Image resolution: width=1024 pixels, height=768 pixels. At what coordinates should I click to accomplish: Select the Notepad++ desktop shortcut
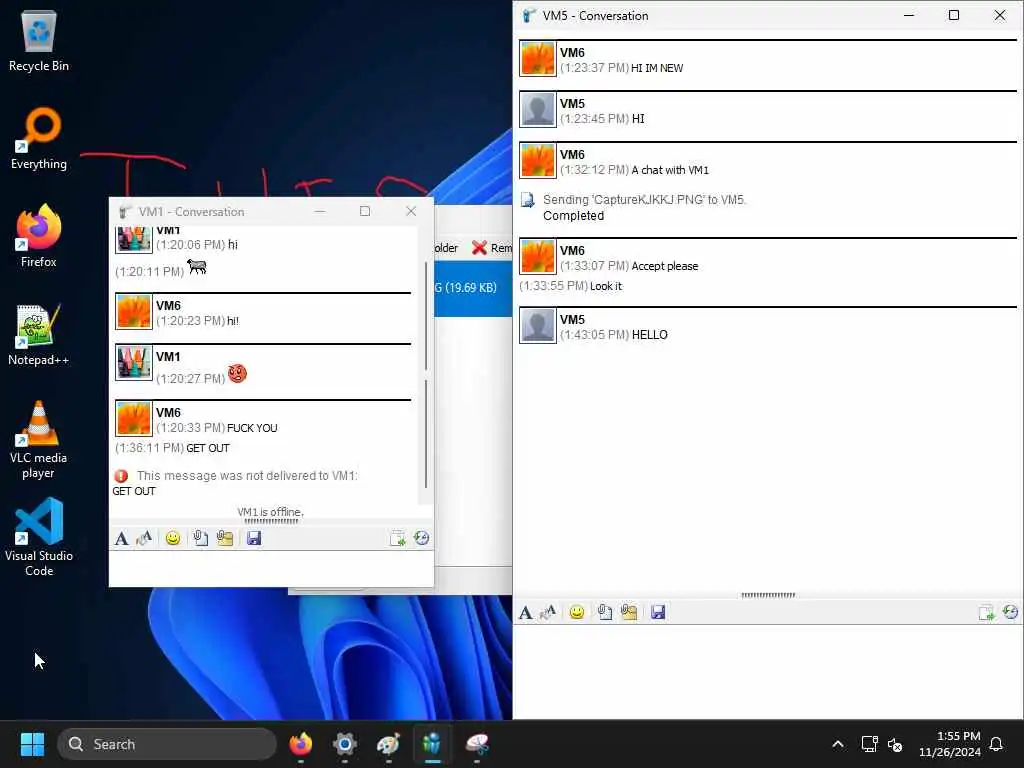[39, 334]
